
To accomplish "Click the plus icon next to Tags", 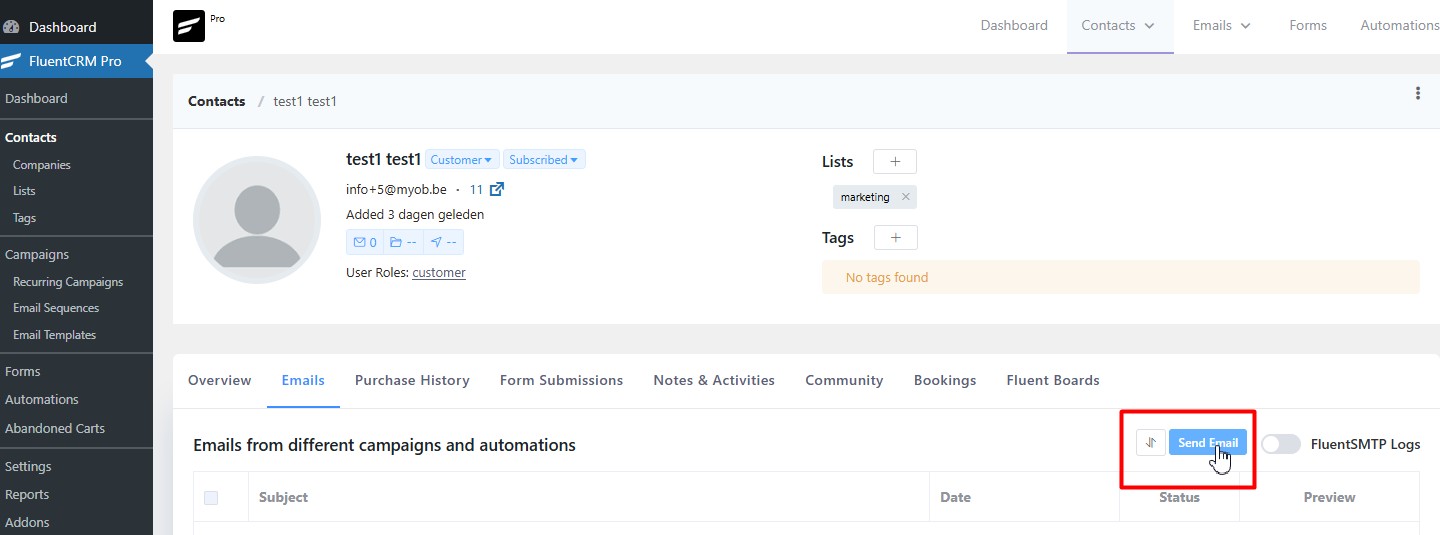I will (x=895, y=238).
